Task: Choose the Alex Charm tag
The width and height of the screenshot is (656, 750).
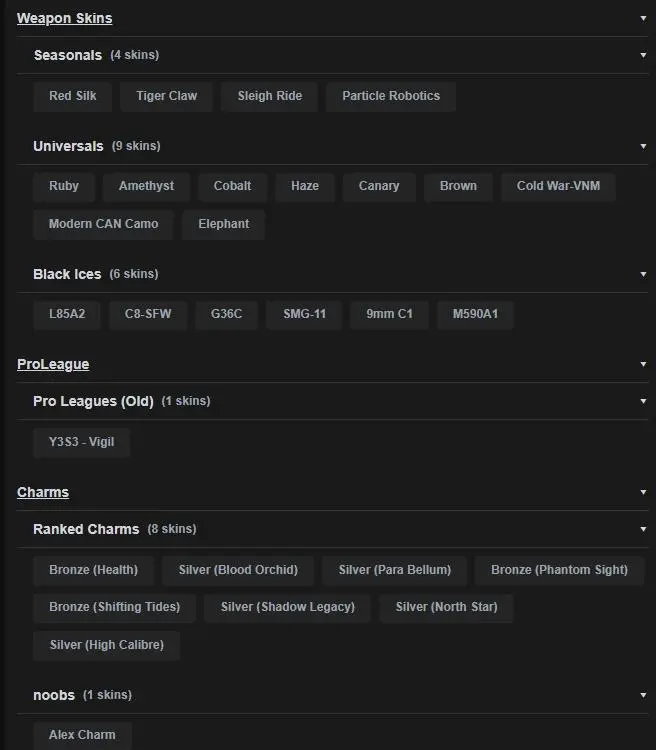Action: click(82, 735)
